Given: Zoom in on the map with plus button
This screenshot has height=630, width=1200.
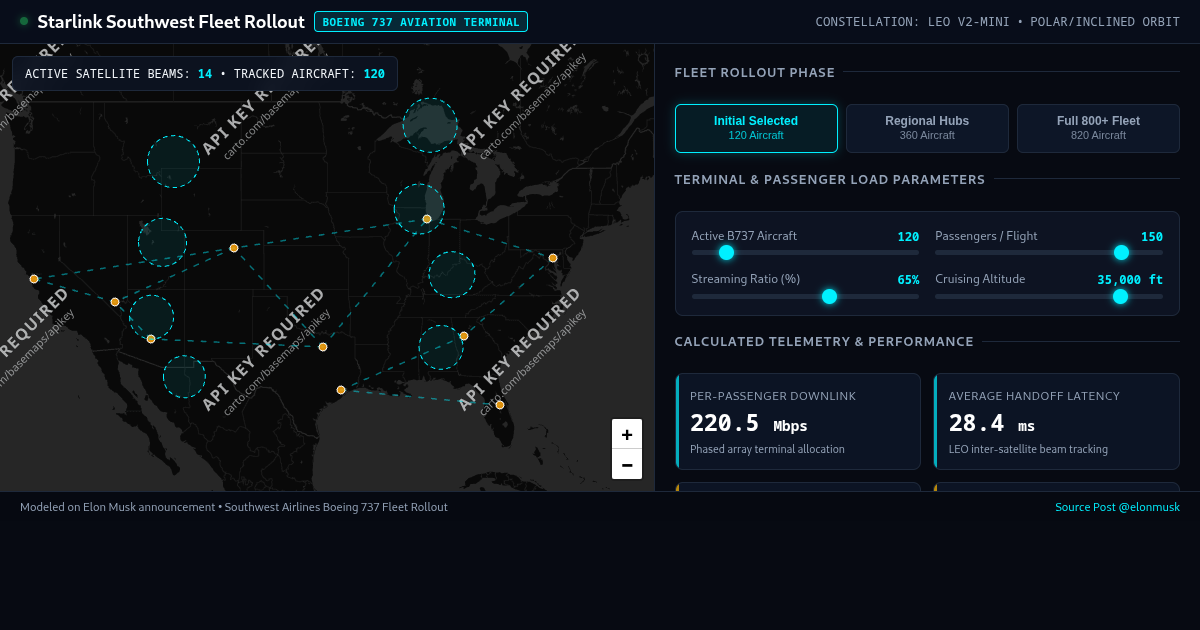Looking at the screenshot, I should pos(627,434).
